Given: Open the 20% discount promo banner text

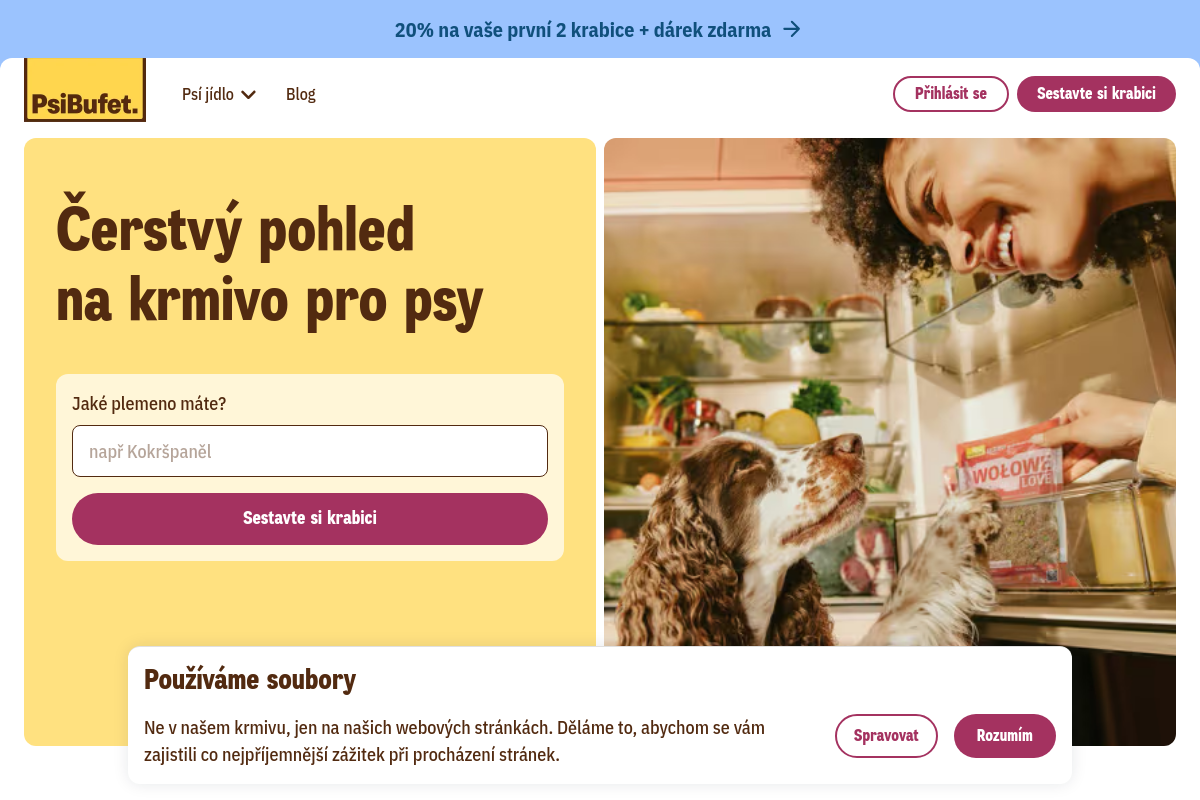Looking at the screenshot, I should pyautogui.click(x=583, y=30).
